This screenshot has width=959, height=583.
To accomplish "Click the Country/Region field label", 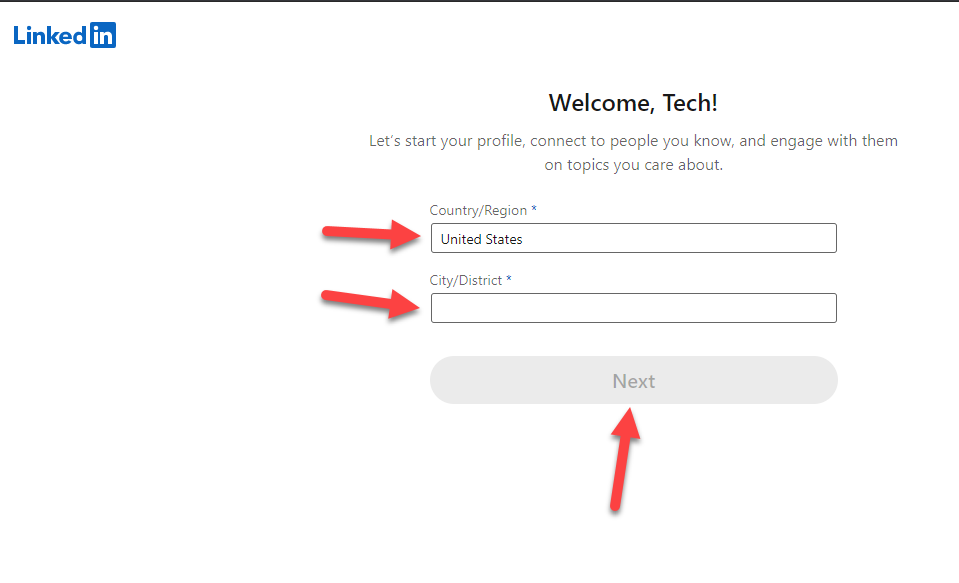I will pyautogui.click(x=478, y=210).
